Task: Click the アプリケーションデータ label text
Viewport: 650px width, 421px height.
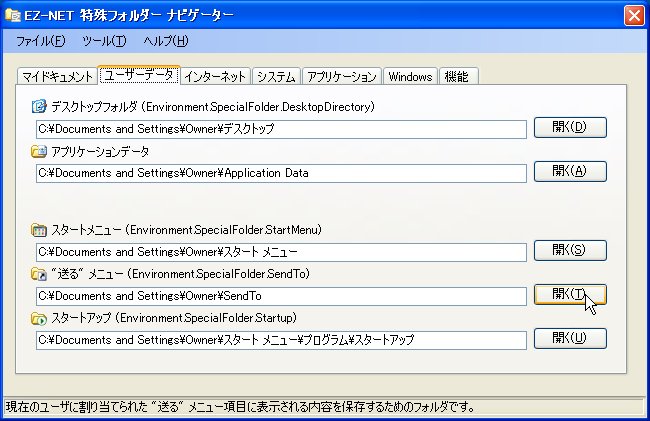Action: pyautogui.click(x=100, y=152)
